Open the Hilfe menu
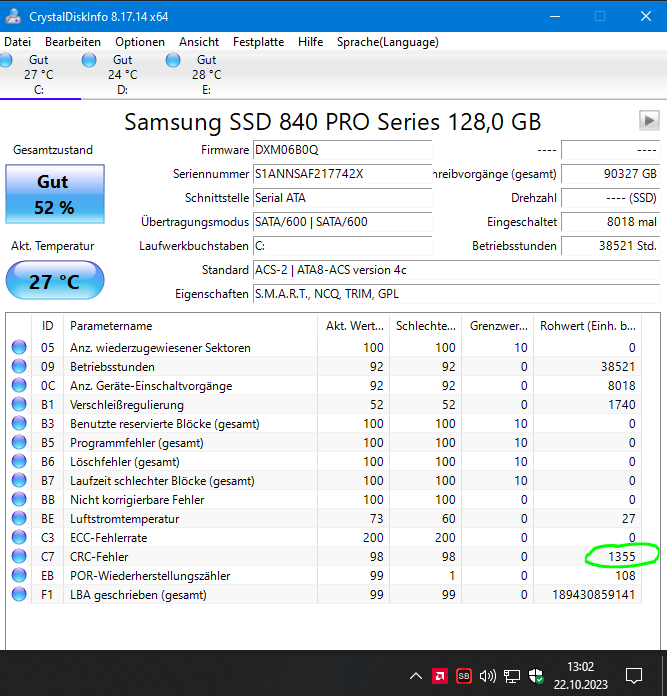Viewport: 667px width, 696px height. pyautogui.click(x=310, y=42)
